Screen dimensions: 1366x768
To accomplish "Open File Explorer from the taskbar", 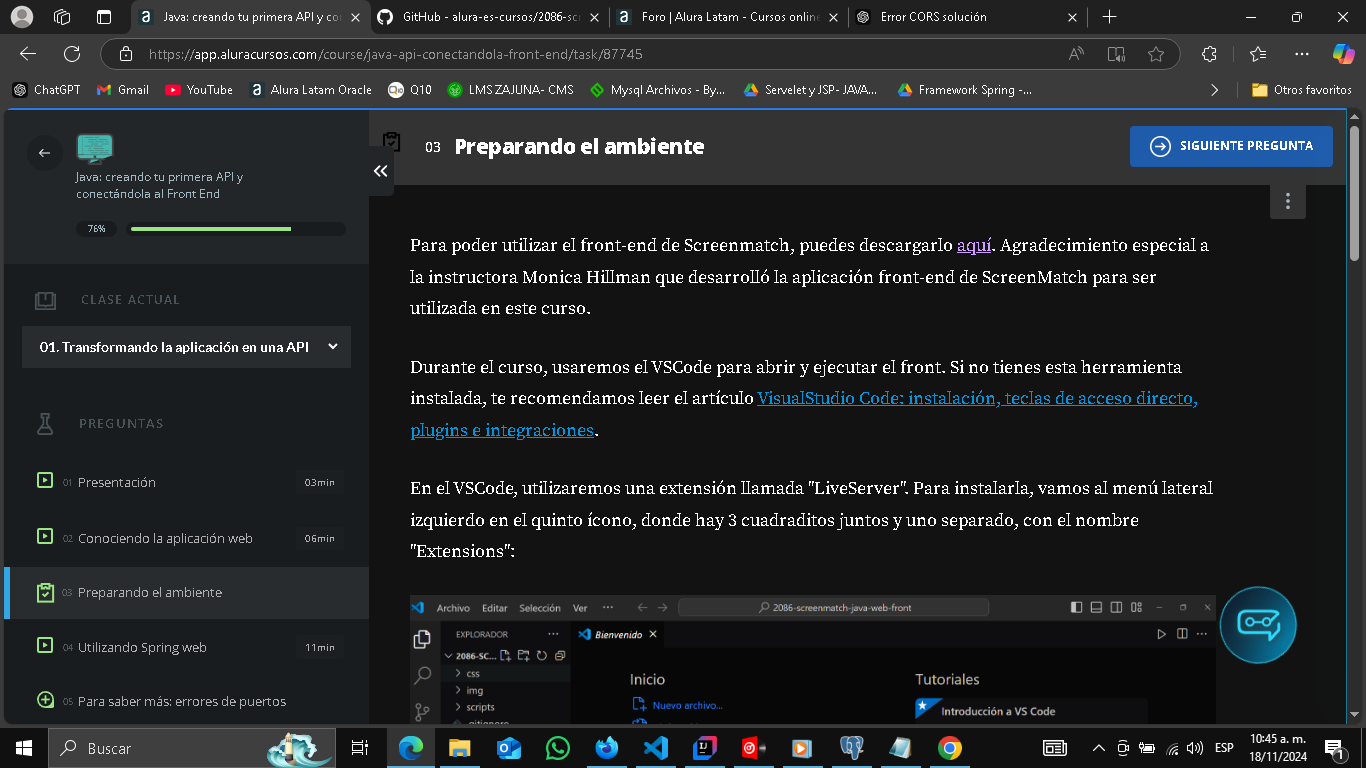I will point(460,748).
